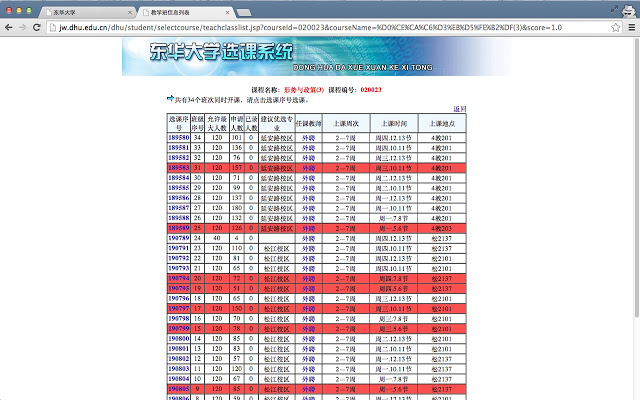Close the 东华大学 tab
This screenshot has width=640, height=400.
click(130, 13)
